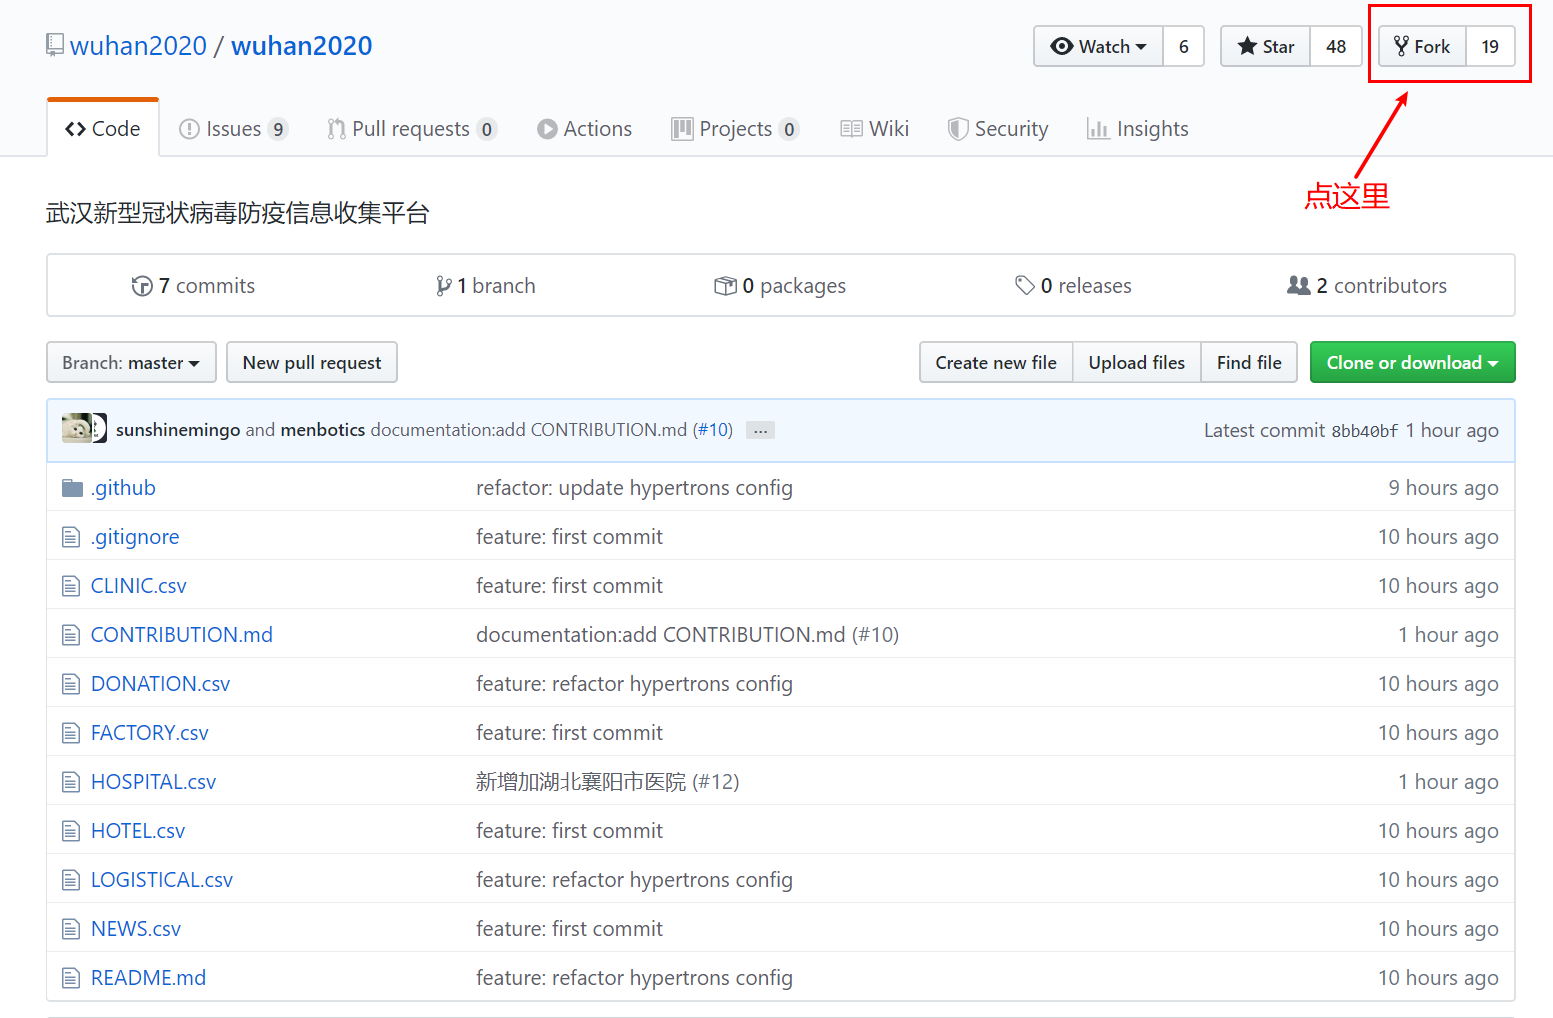This screenshot has width=1553, height=1018.
Task: Open latest commit hash 8bb40bf
Action: pos(1365,431)
